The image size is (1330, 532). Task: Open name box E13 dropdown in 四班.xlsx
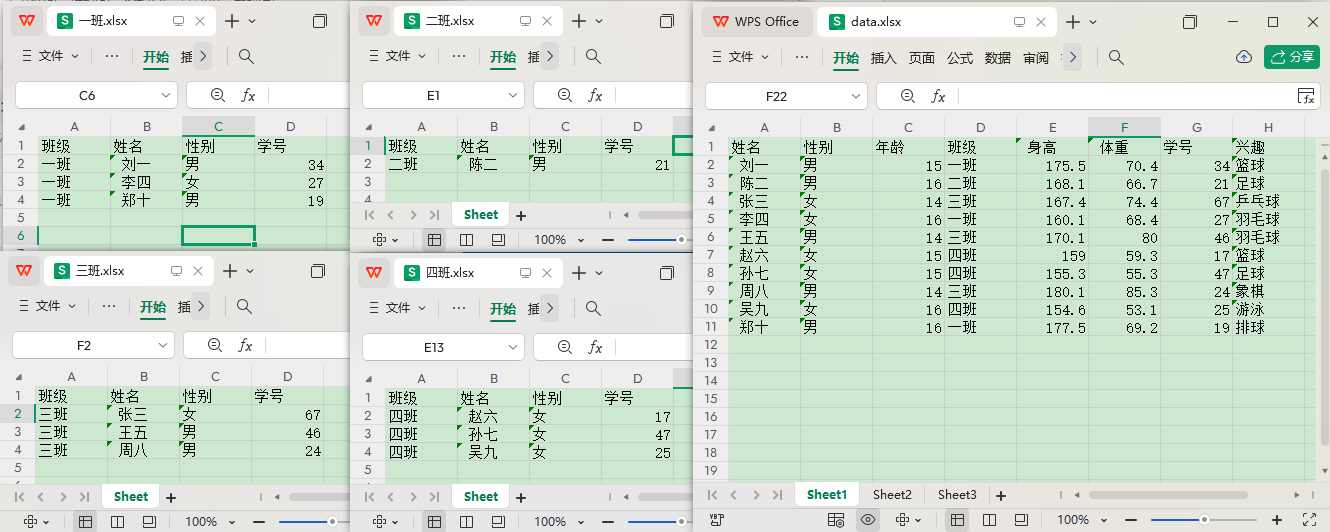[512, 347]
